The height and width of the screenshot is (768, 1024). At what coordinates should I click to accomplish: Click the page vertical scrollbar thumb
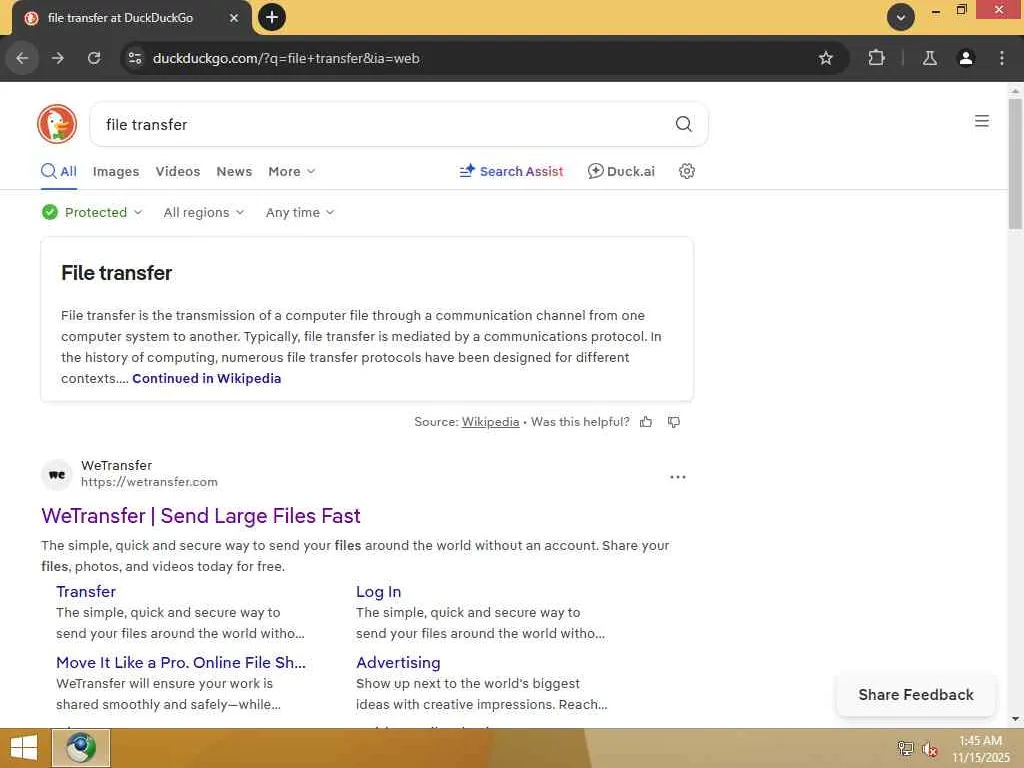pyautogui.click(x=1015, y=163)
